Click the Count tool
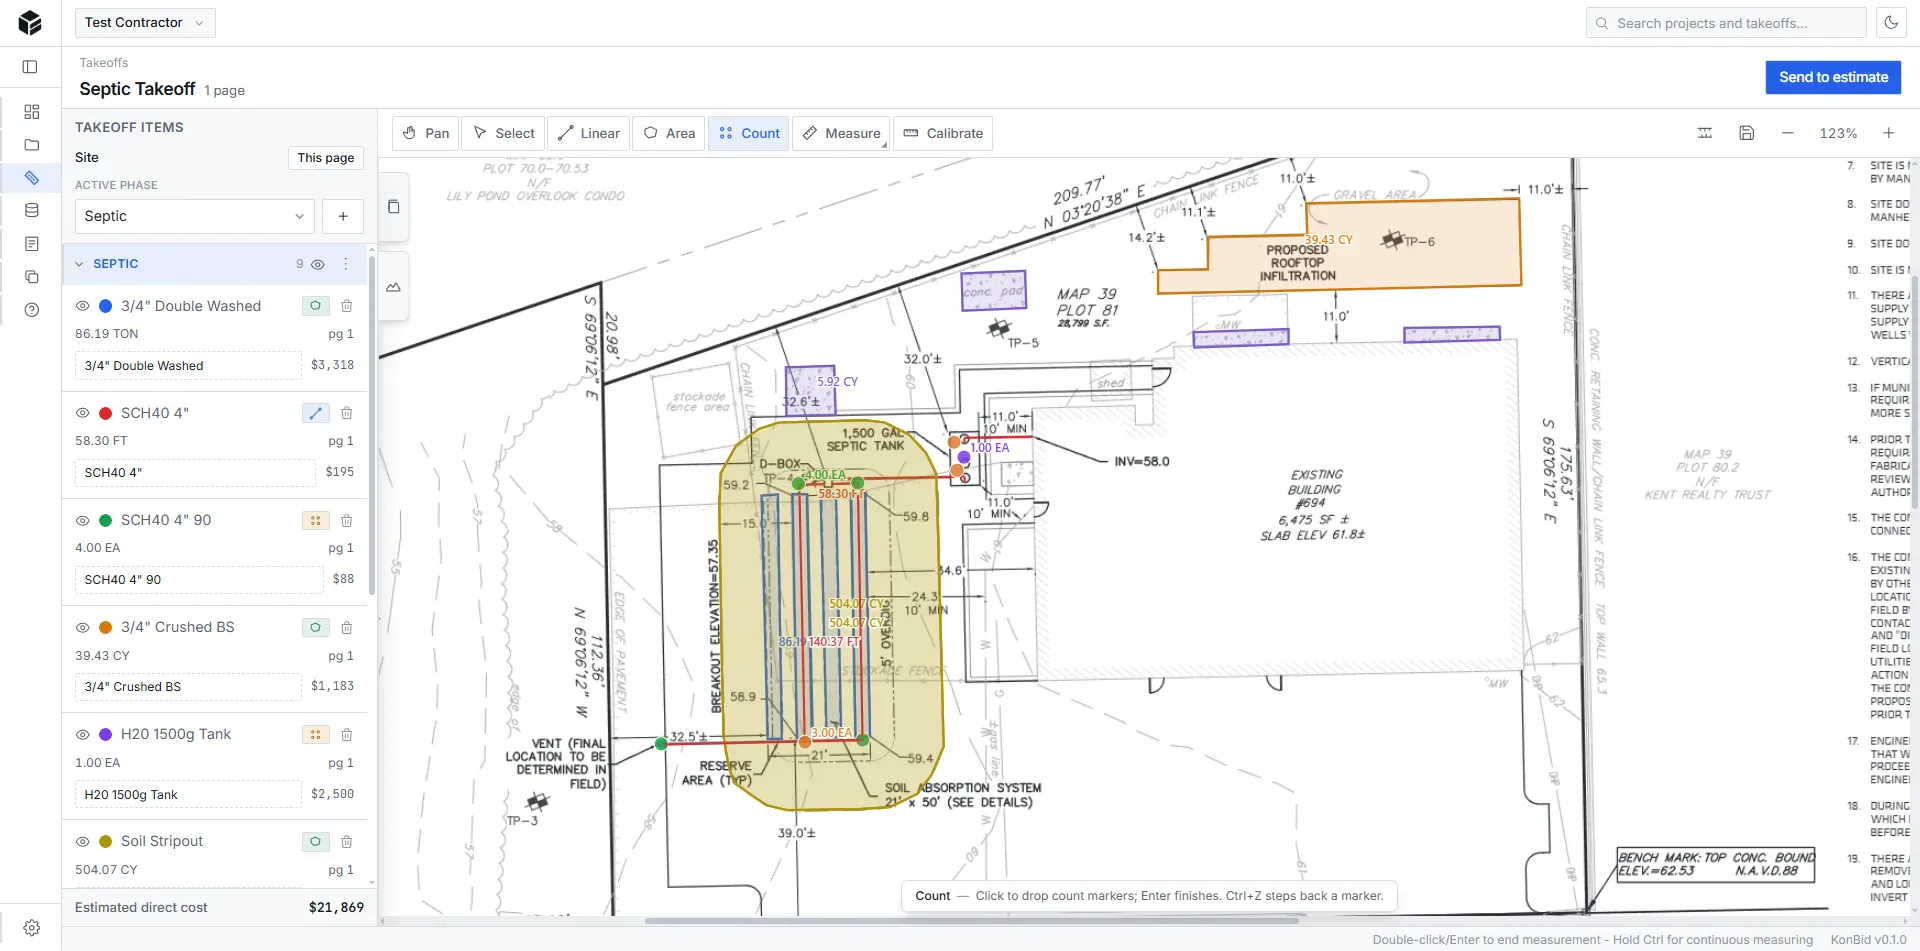The height and width of the screenshot is (951, 1920). point(749,133)
